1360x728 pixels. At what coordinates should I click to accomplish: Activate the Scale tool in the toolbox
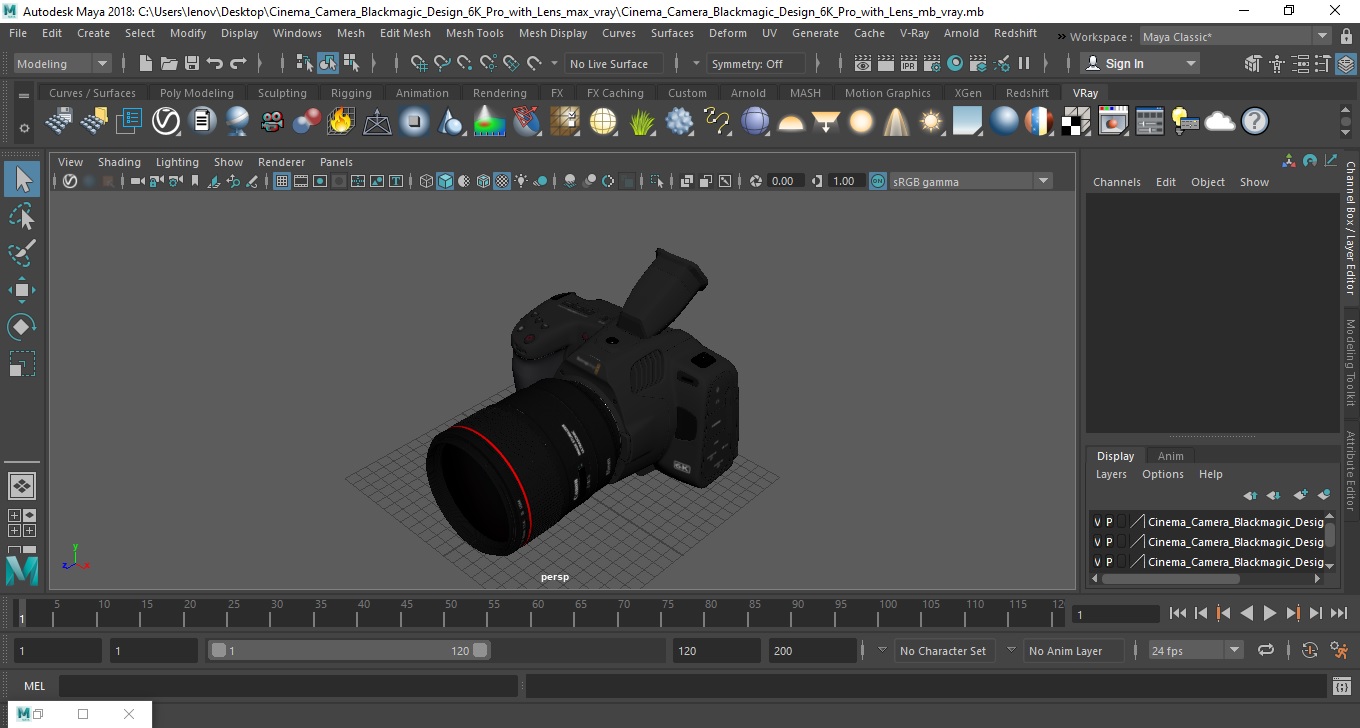pyautogui.click(x=22, y=363)
